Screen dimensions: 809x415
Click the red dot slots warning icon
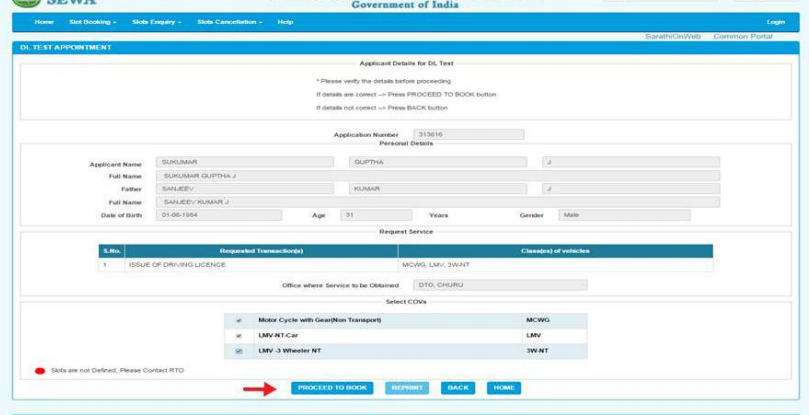tap(40, 371)
